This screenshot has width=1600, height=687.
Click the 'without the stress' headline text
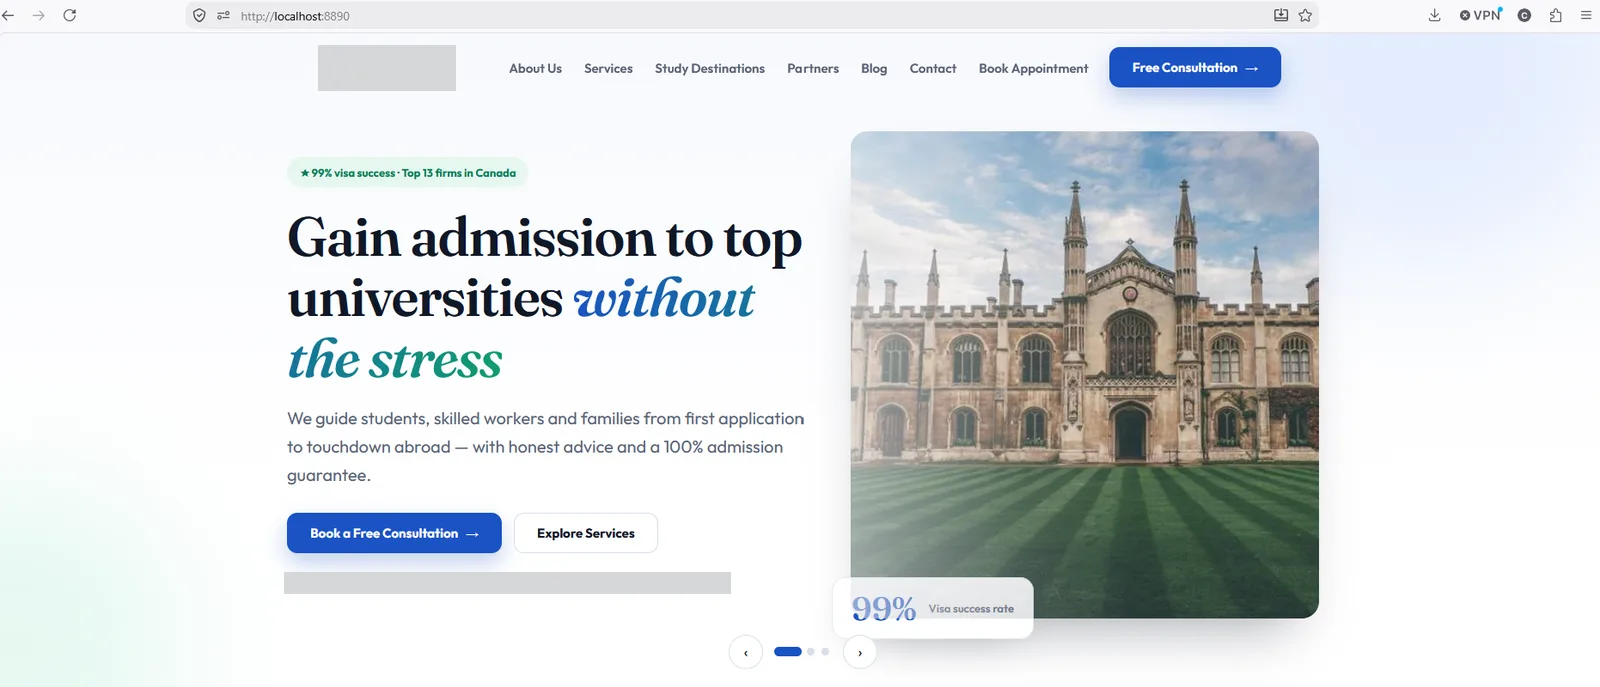pos(521,330)
